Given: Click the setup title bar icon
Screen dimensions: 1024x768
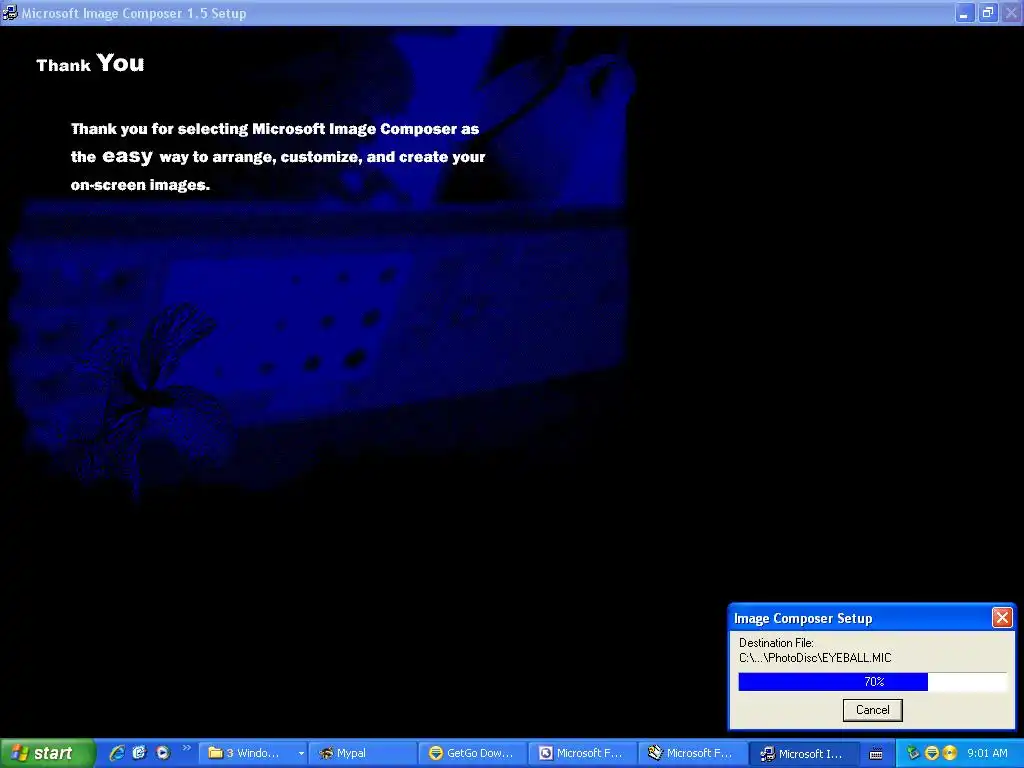Looking at the screenshot, I should click(x=10, y=13).
